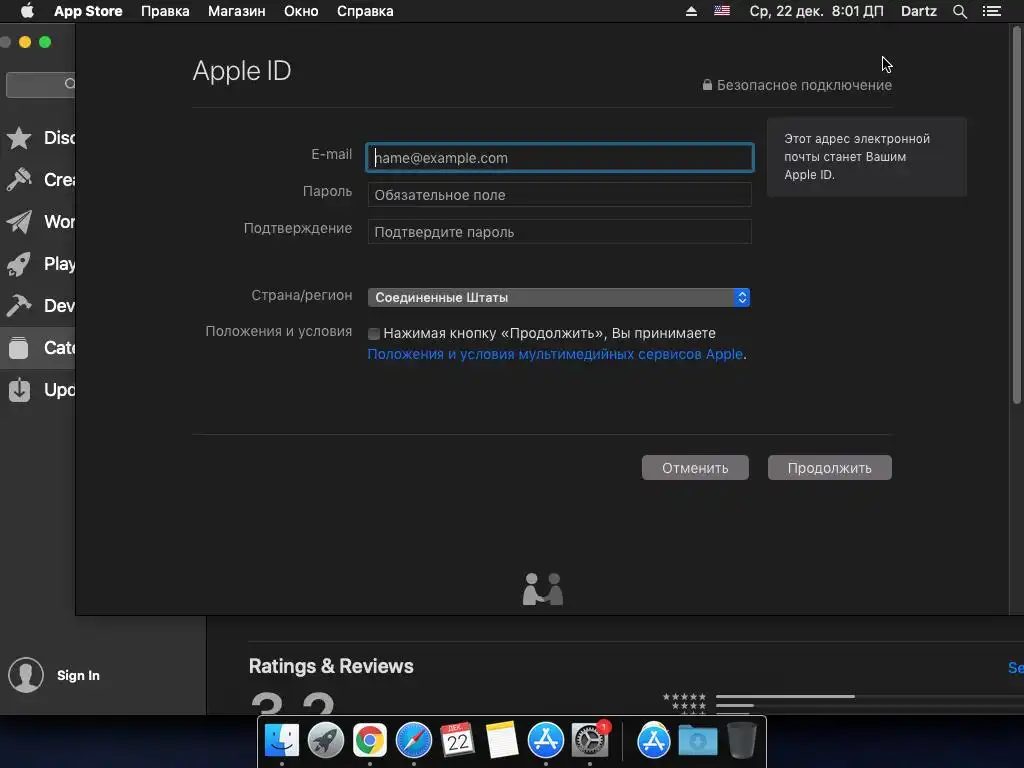Open the Apple menu logo
The height and width of the screenshot is (768, 1024).
tap(27, 11)
